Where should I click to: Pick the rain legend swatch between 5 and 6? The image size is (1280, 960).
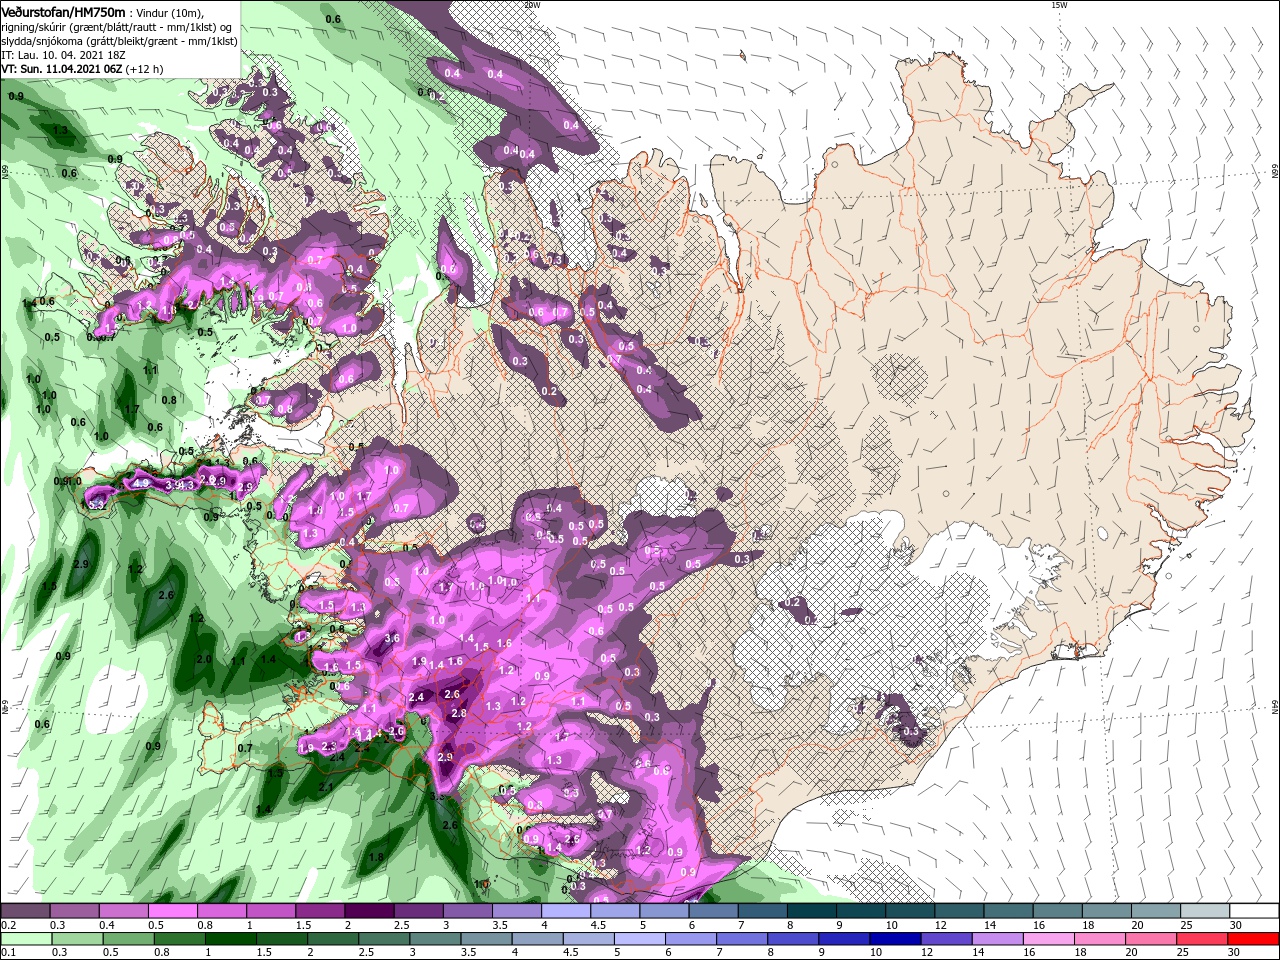point(640,939)
